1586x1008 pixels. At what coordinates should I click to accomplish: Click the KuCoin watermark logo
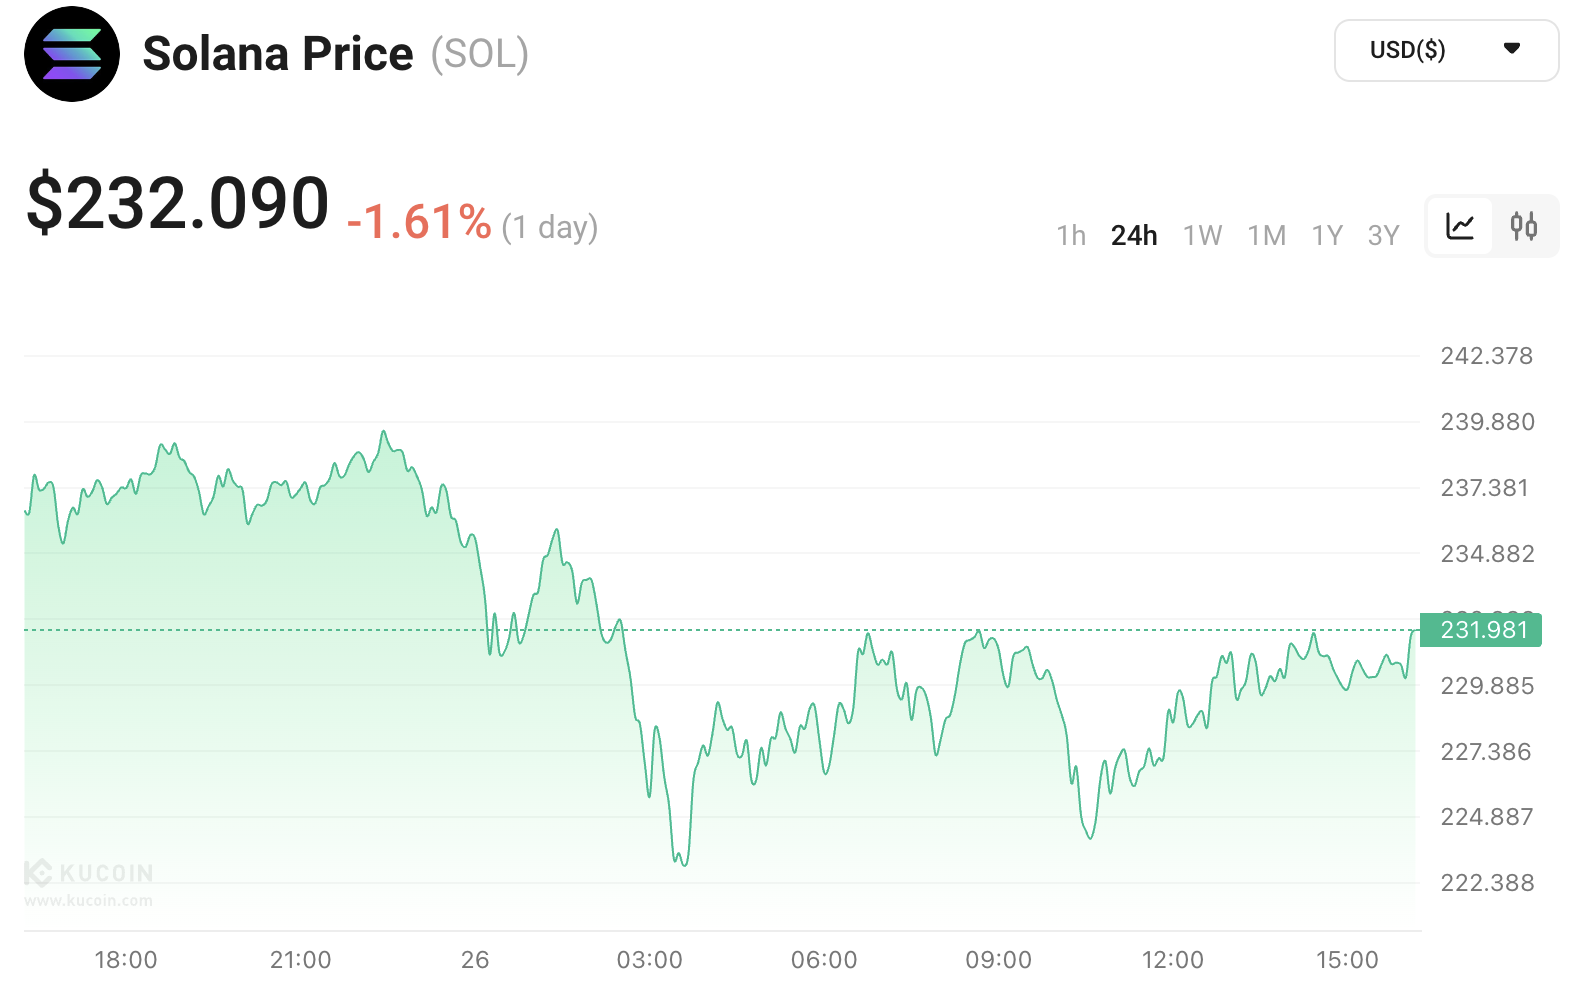point(89,873)
